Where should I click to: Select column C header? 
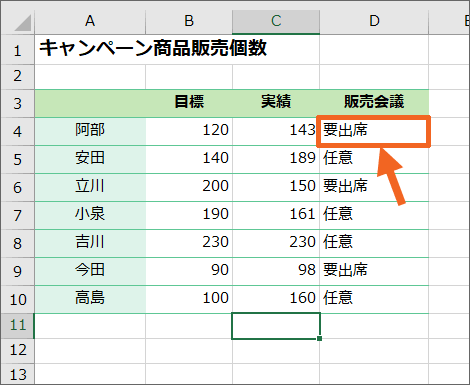276,21
